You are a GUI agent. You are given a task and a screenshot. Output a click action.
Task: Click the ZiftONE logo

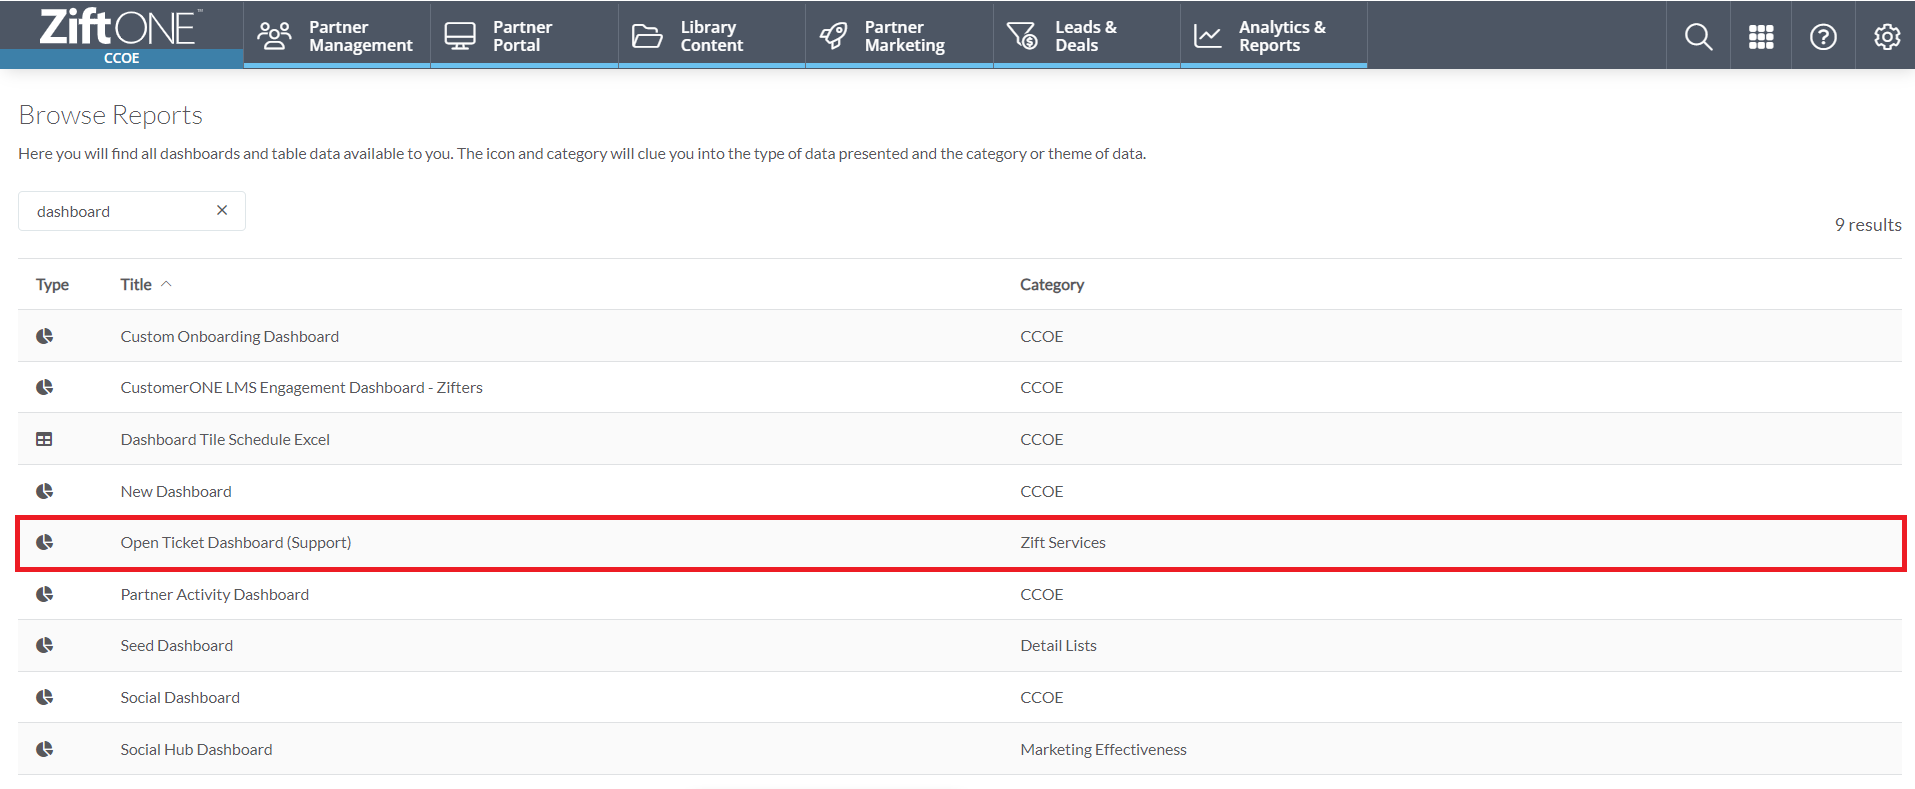(120, 27)
